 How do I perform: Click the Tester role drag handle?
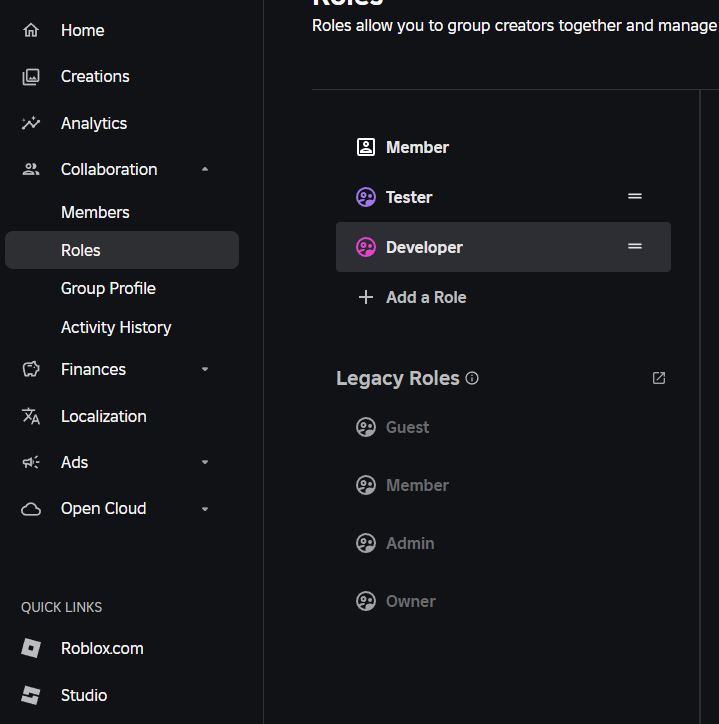(635, 196)
